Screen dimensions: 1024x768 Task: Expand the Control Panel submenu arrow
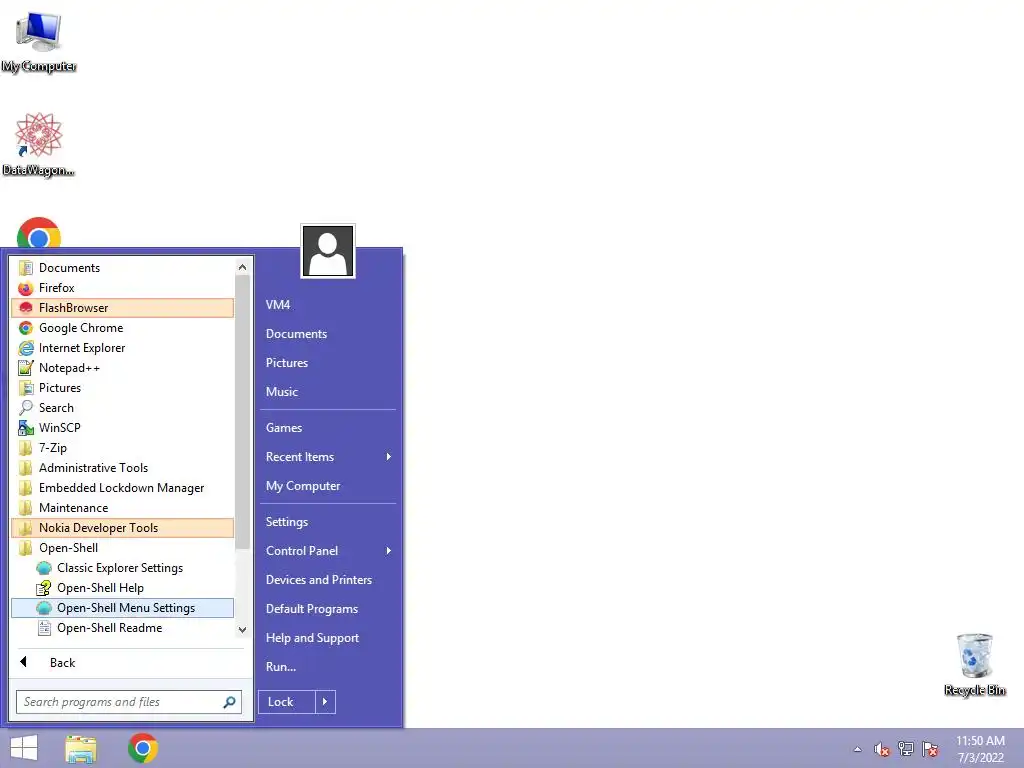pos(389,551)
